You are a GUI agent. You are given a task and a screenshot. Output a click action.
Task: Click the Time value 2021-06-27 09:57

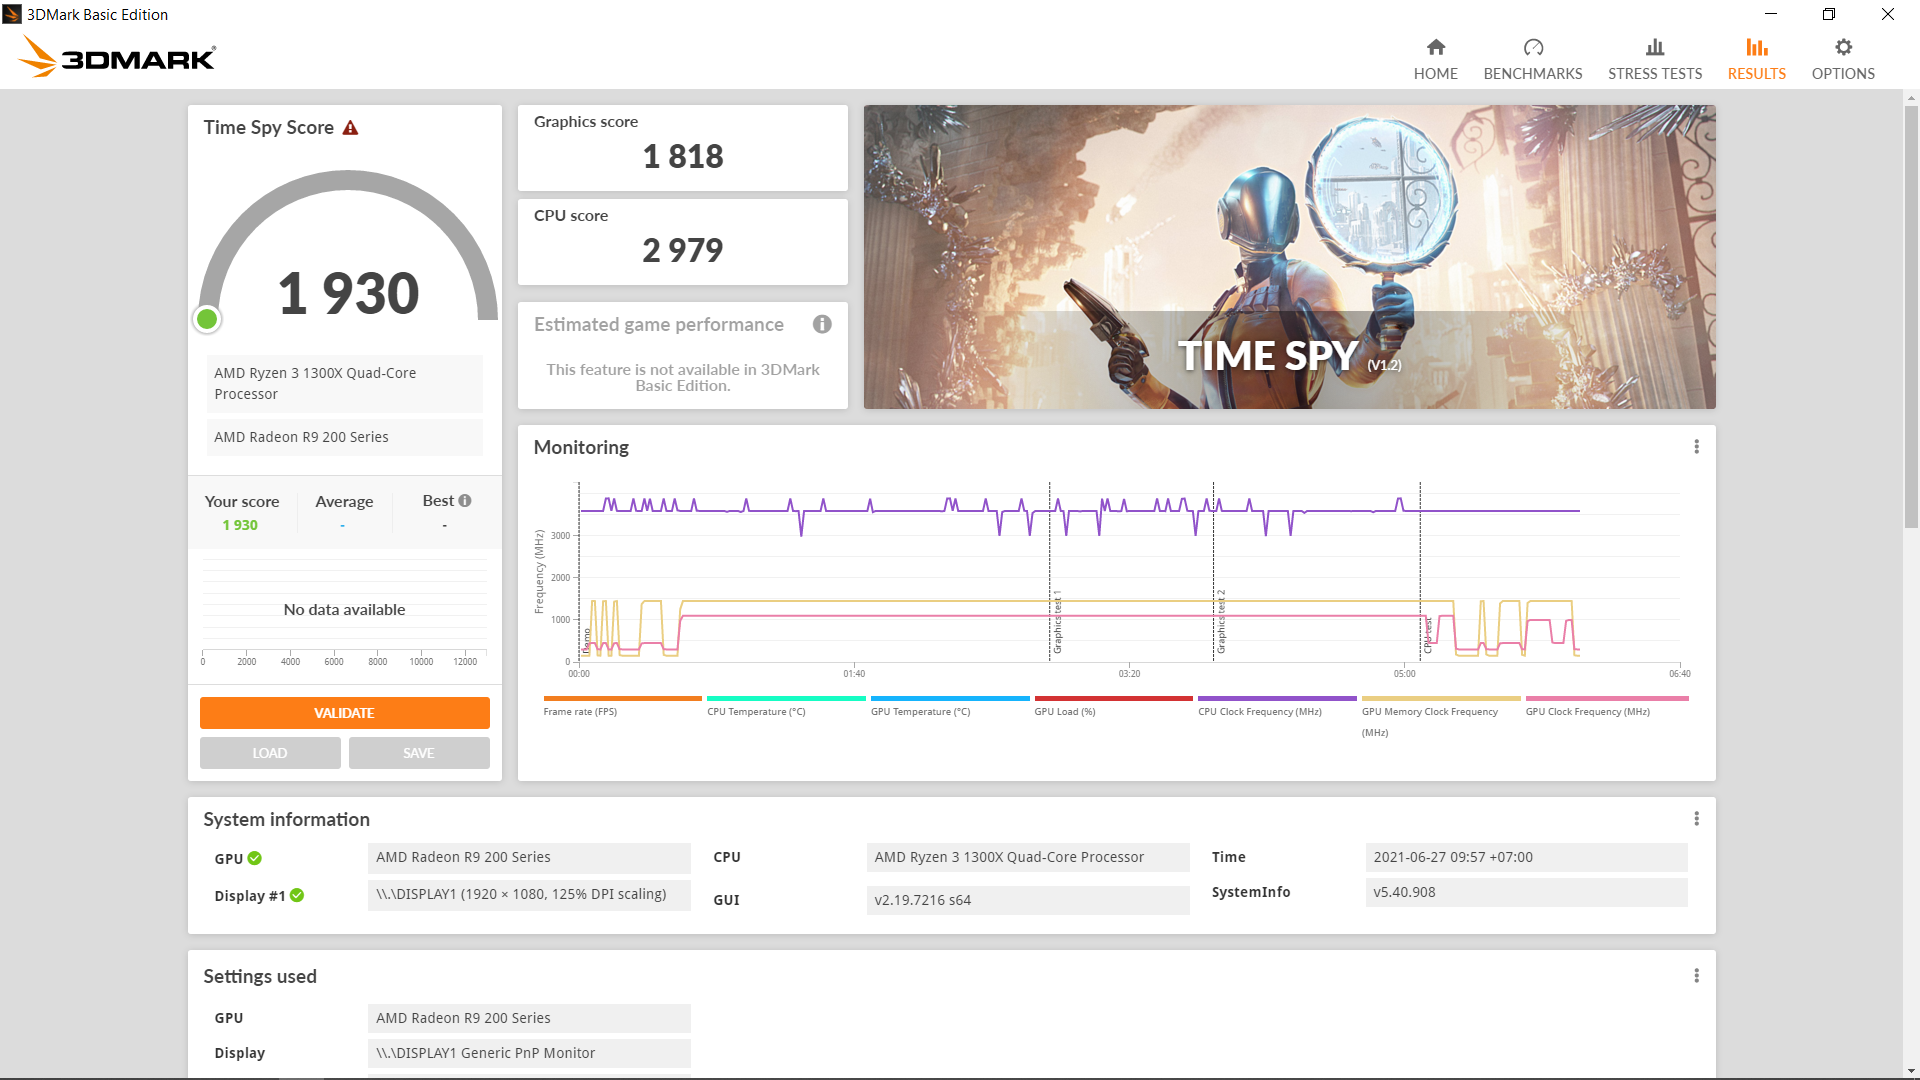1526,858
